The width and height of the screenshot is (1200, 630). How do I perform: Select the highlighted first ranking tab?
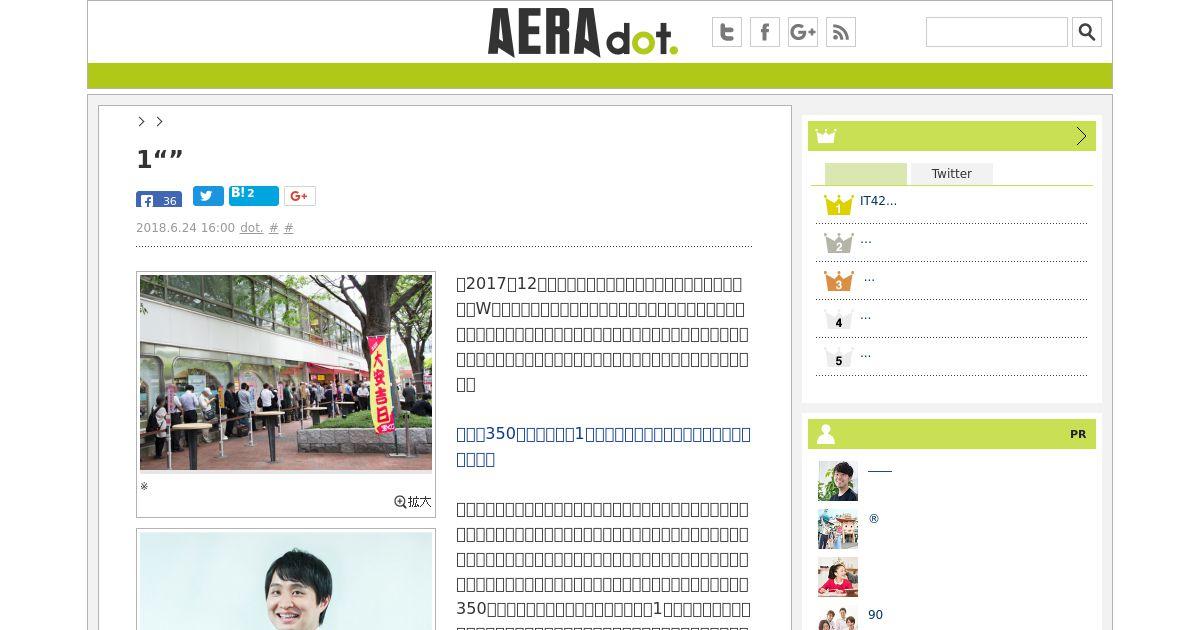coord(866,174)
